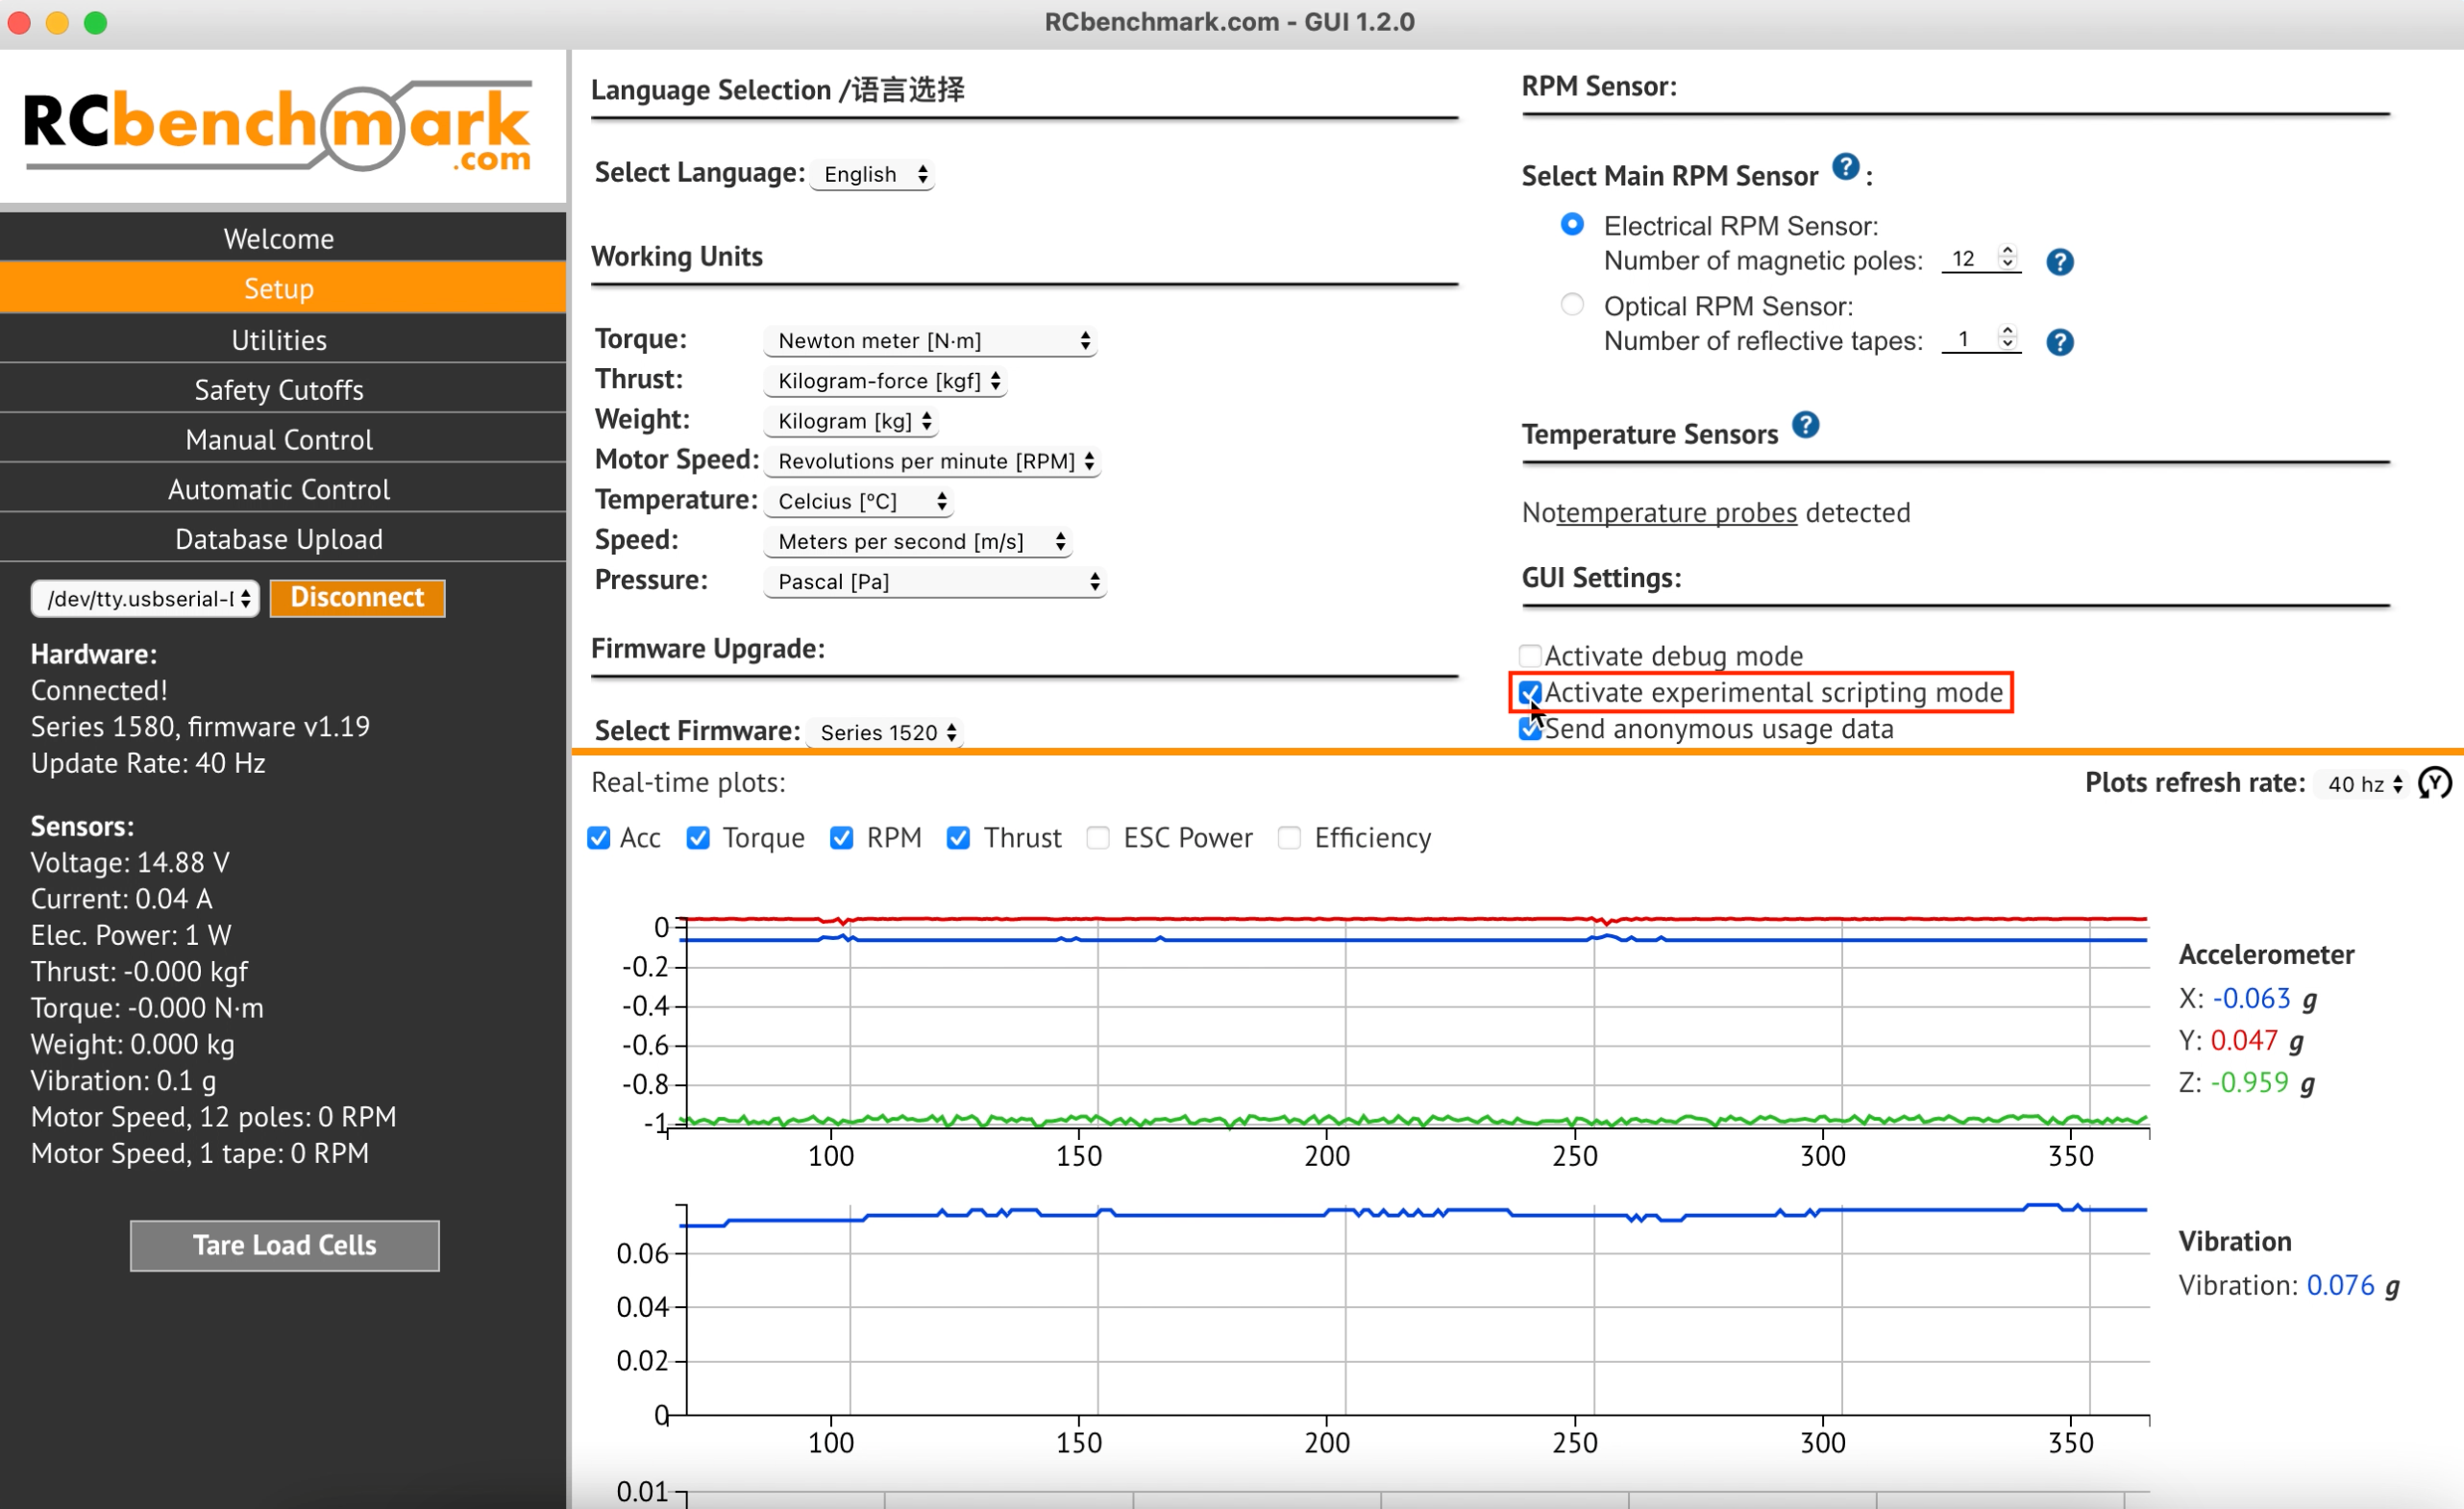Enable the ESC Power plot
This screenshot has width=2464, height=1509.
coord(1097,838)
